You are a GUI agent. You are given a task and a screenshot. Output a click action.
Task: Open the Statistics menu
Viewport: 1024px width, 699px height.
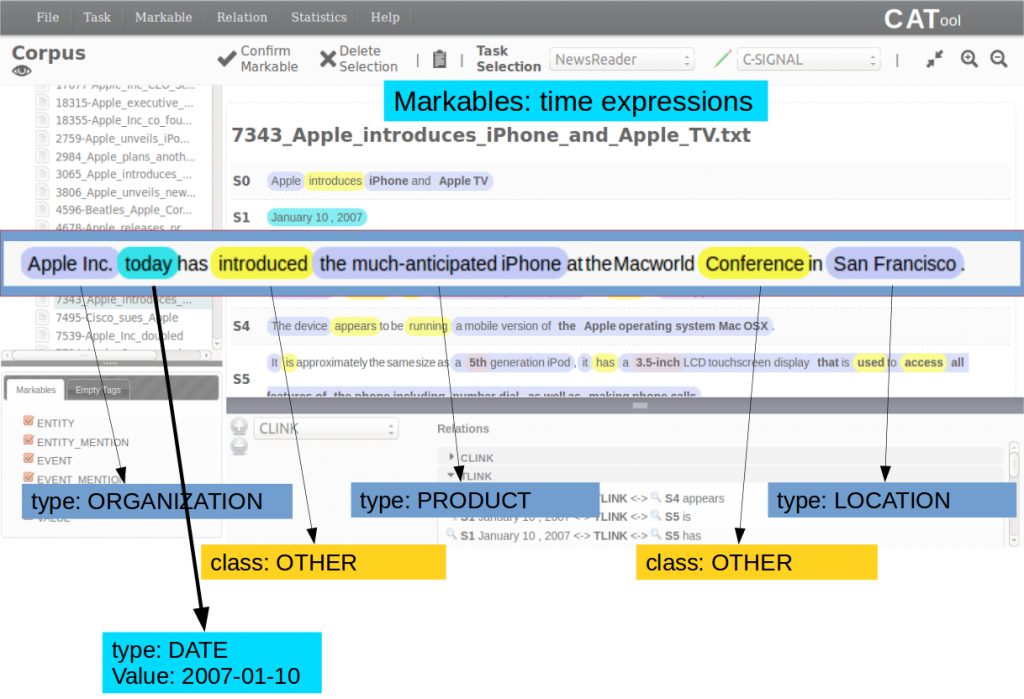(x=319, y=18)
